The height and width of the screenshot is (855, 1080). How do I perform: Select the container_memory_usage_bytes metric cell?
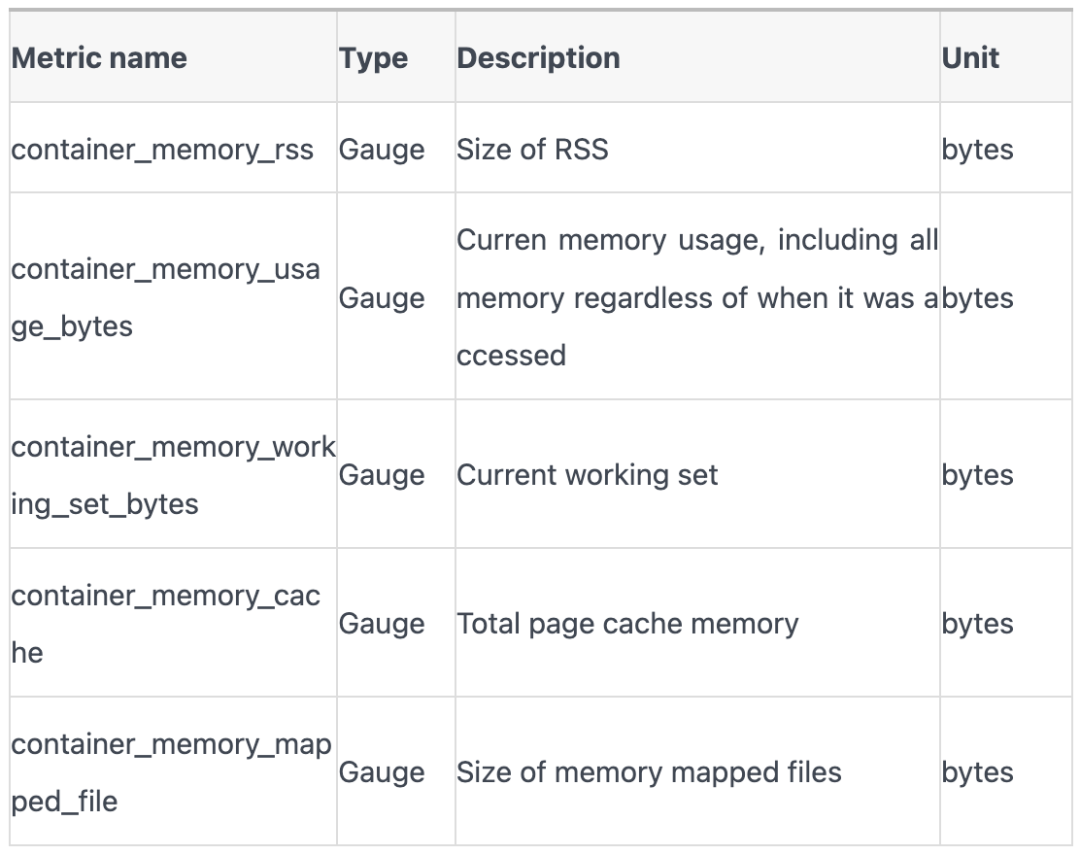click(165, 298)
